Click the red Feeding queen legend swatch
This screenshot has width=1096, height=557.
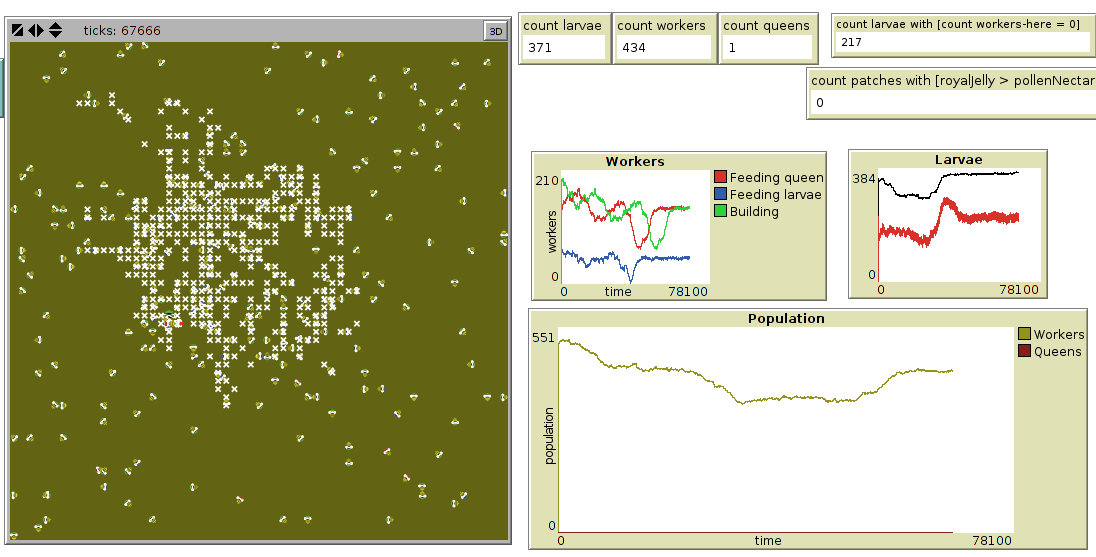coord(720,177)
